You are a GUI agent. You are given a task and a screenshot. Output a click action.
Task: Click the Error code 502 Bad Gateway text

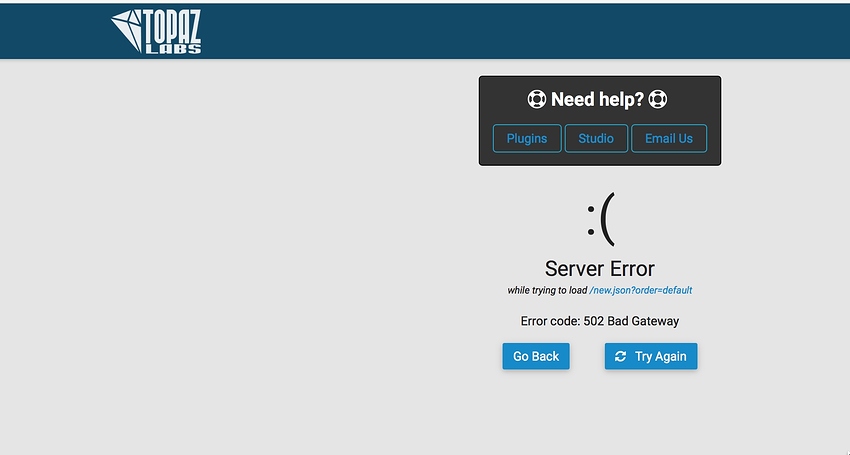pos(599,321)
